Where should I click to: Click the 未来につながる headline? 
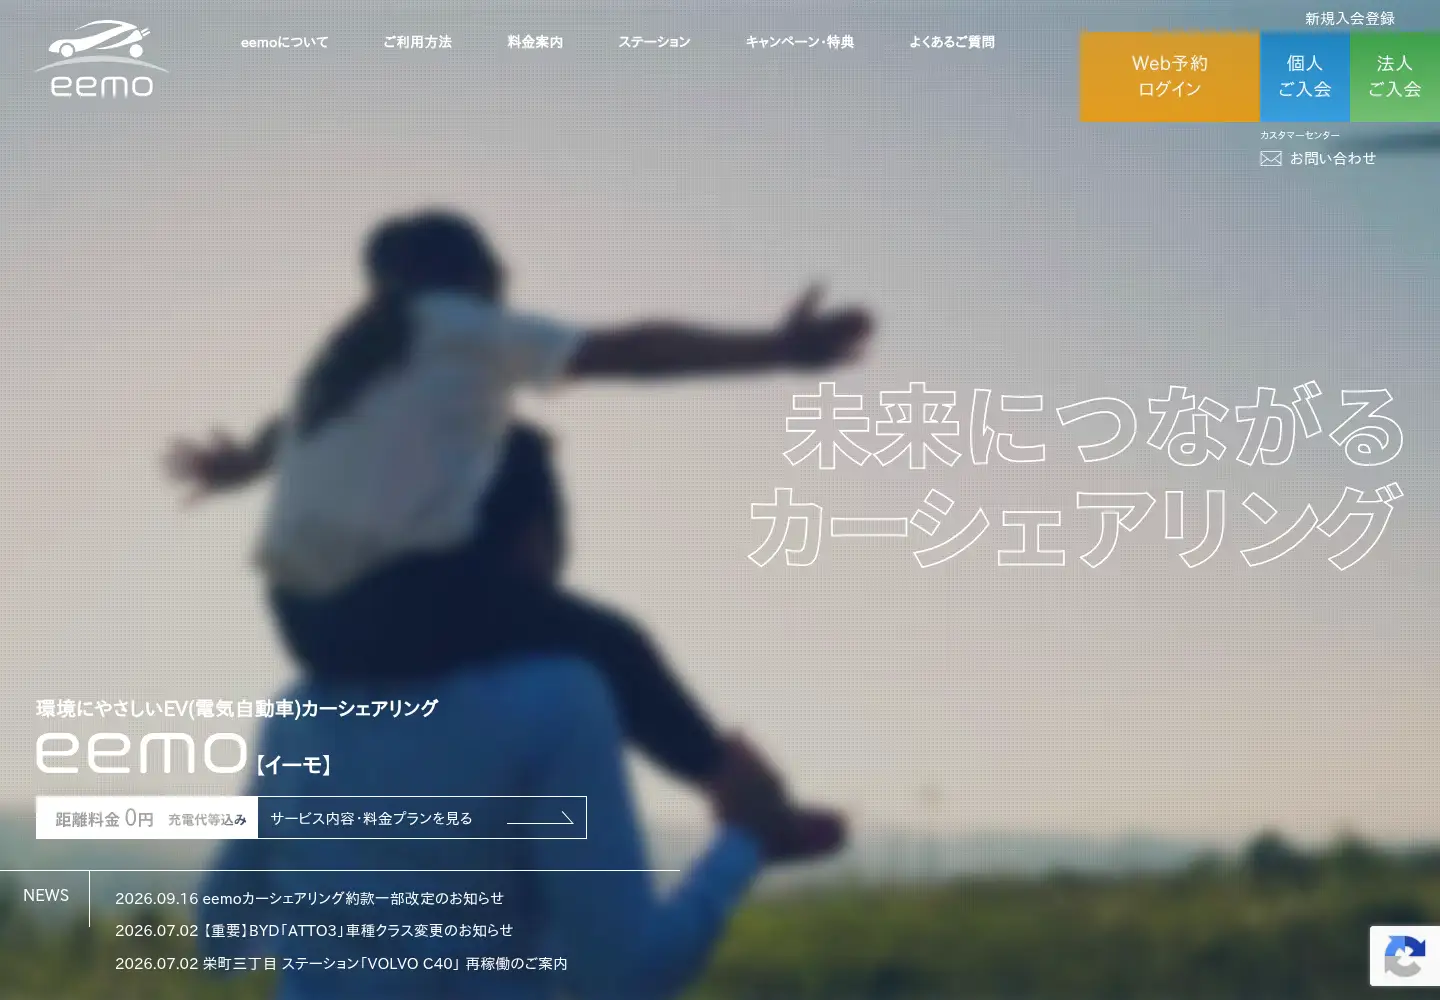click(1094, 427)
